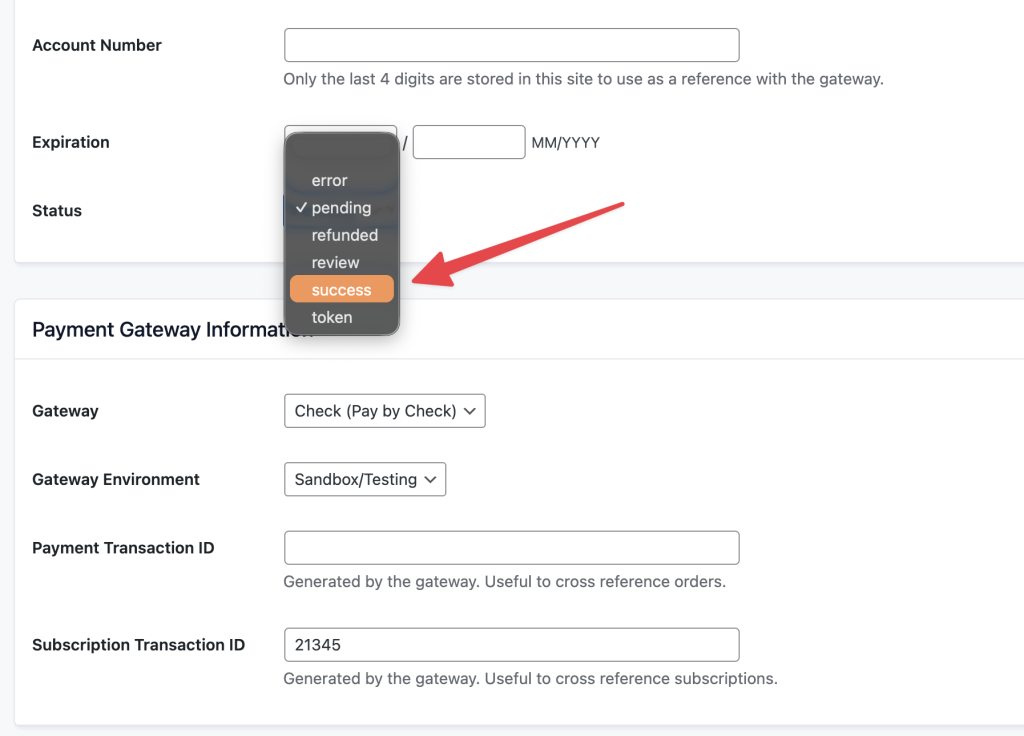
Task: Click the Payment Transaction ID label
Action: click(123, 548)
